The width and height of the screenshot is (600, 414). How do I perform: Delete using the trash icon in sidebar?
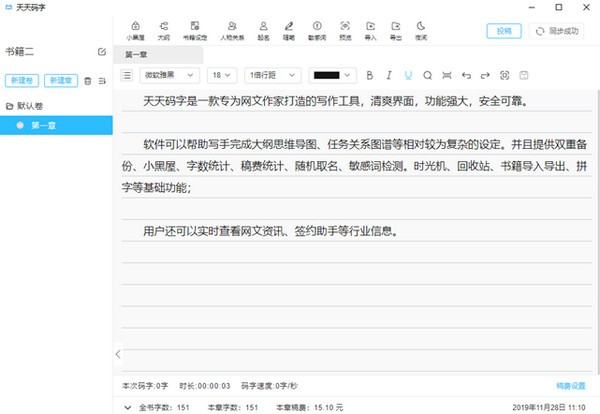coord(87,80)
